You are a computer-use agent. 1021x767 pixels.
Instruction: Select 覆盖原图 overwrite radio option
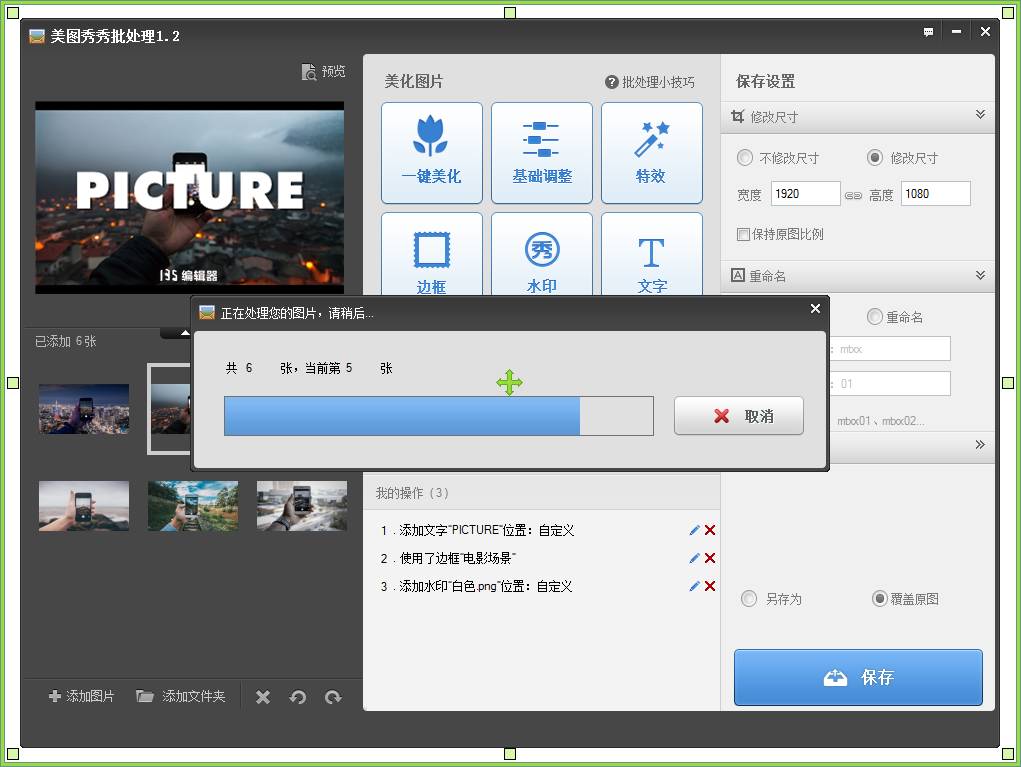pos(880,599)
